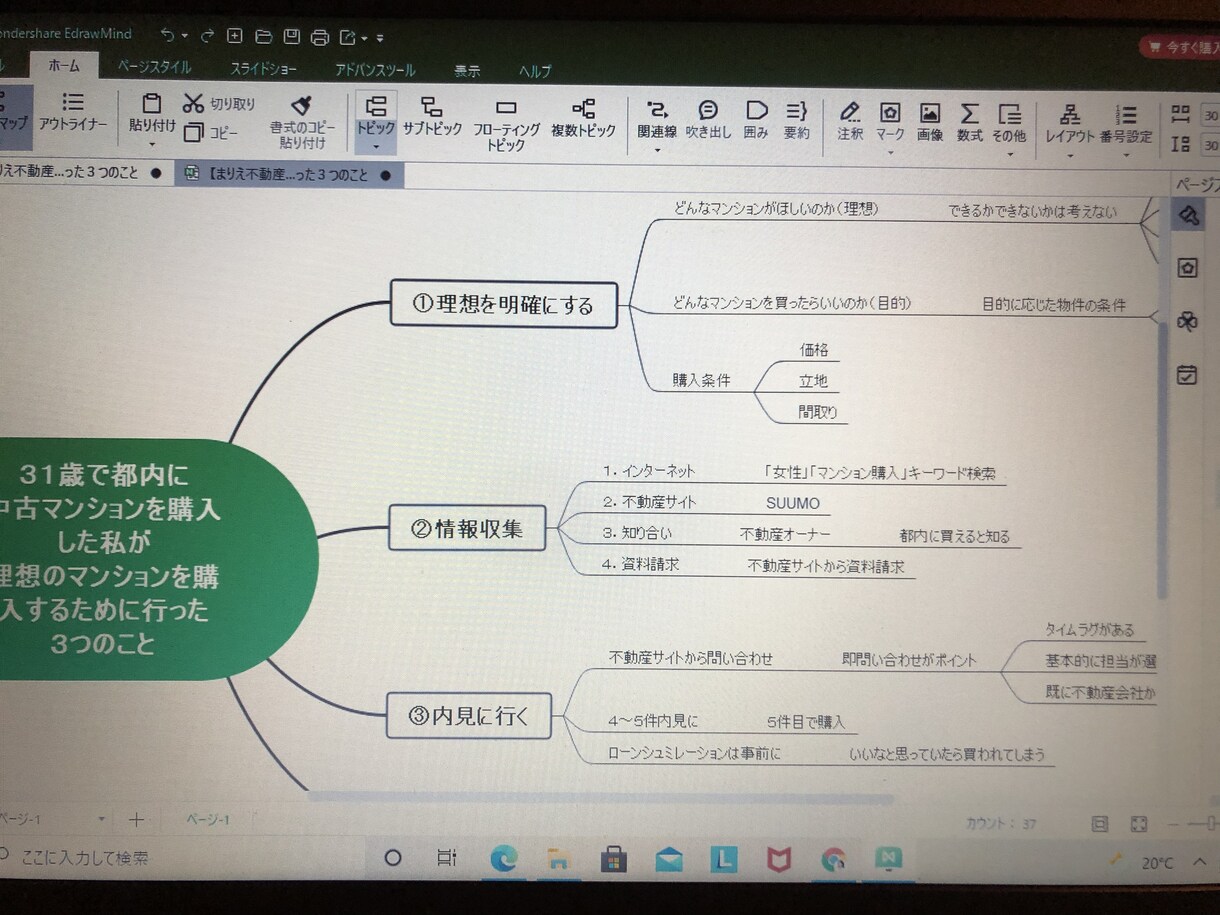Insert an 画像 image
Screen dimensions: 1220x915
(x=930, y=122)
